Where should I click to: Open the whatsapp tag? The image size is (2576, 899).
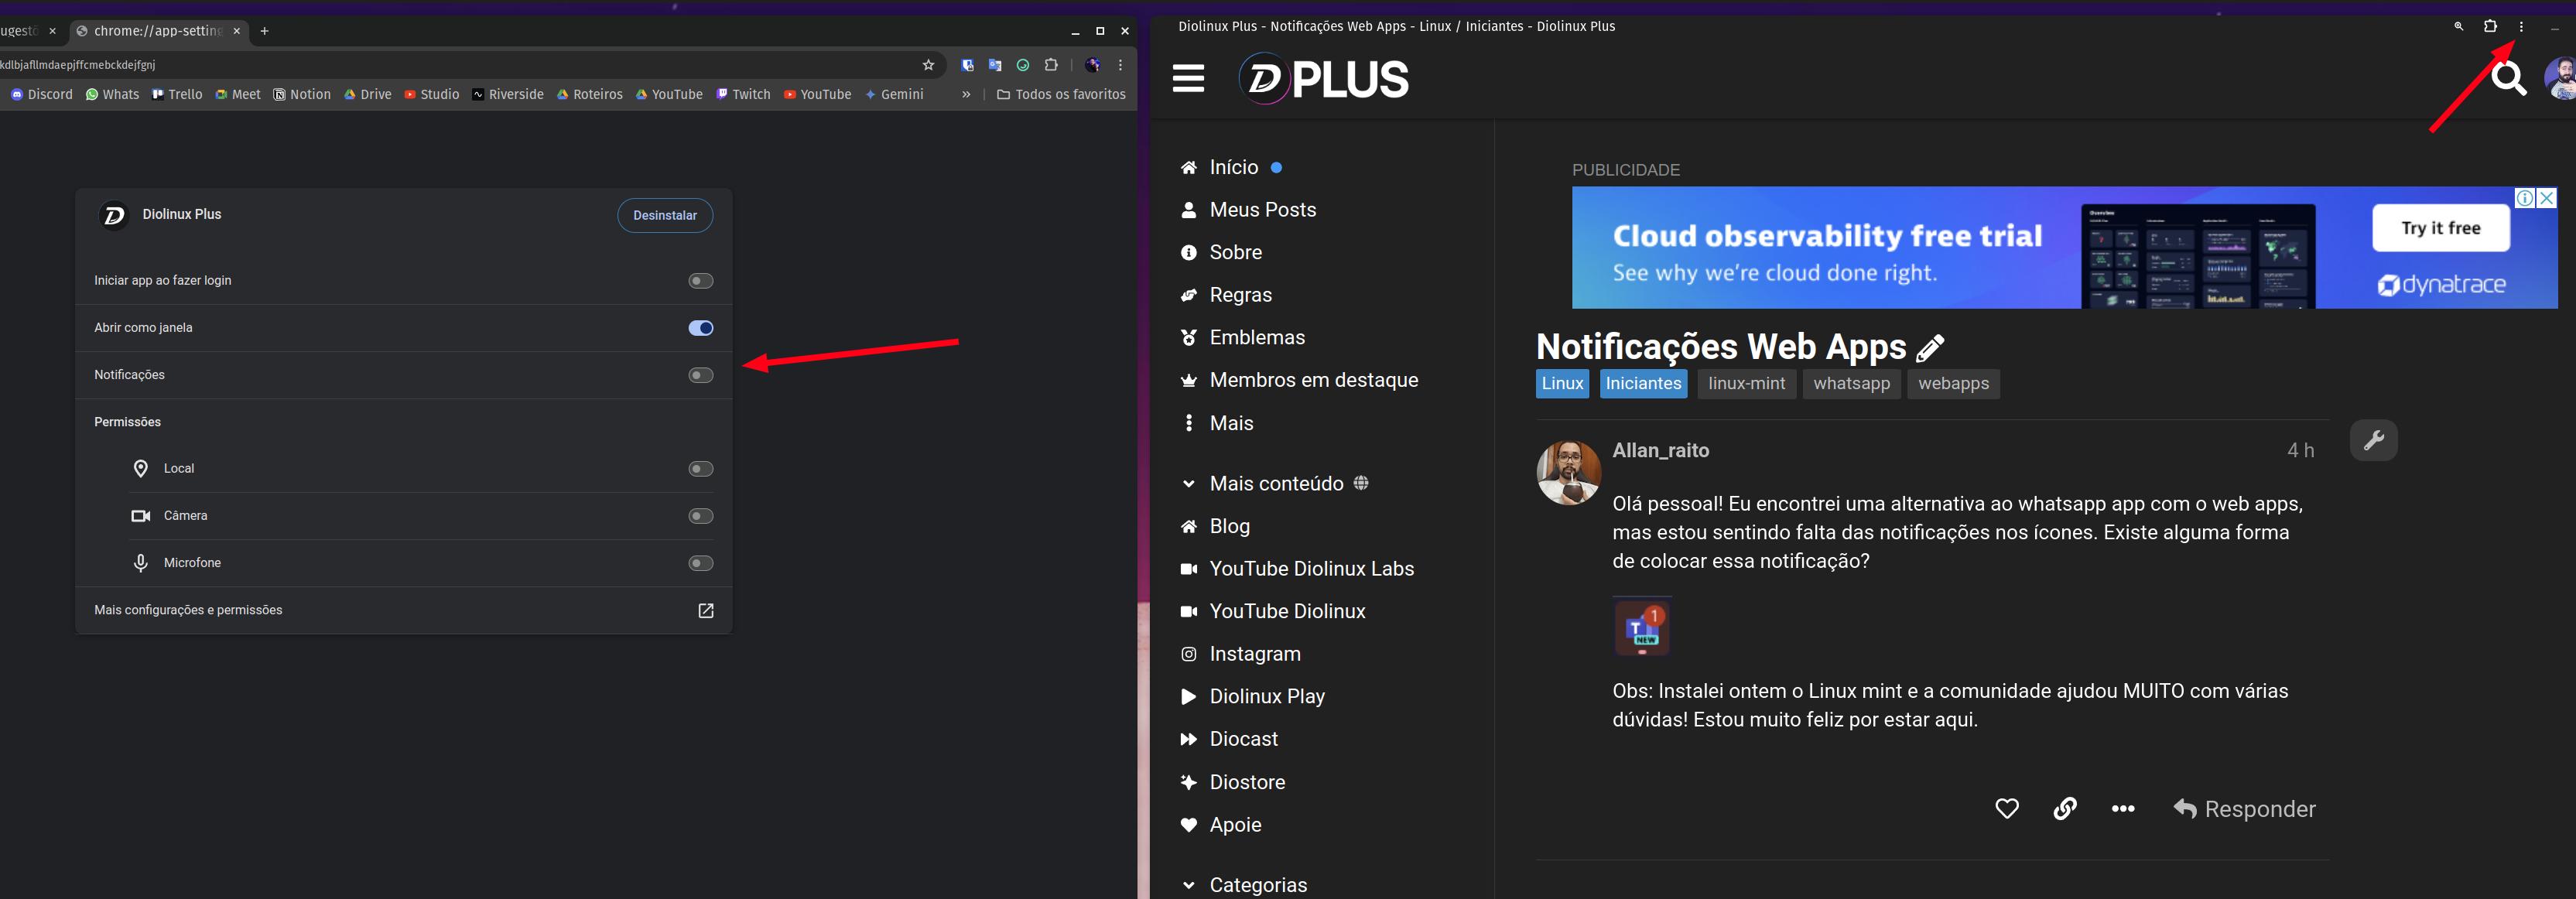pyautogui.click(x=1851, y=384)
